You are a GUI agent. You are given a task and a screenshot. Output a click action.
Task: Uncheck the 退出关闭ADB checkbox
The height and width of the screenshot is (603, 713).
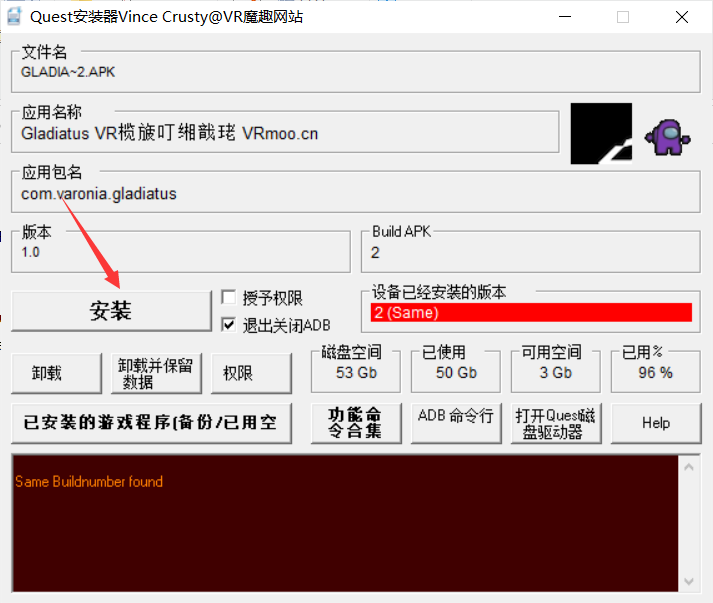pyautogui.click(x=228, y=325)
